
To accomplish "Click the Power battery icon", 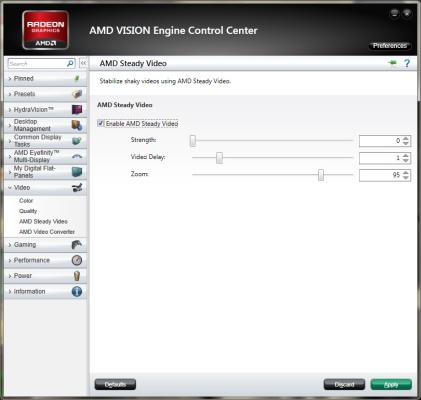I will tap(77, 276).
